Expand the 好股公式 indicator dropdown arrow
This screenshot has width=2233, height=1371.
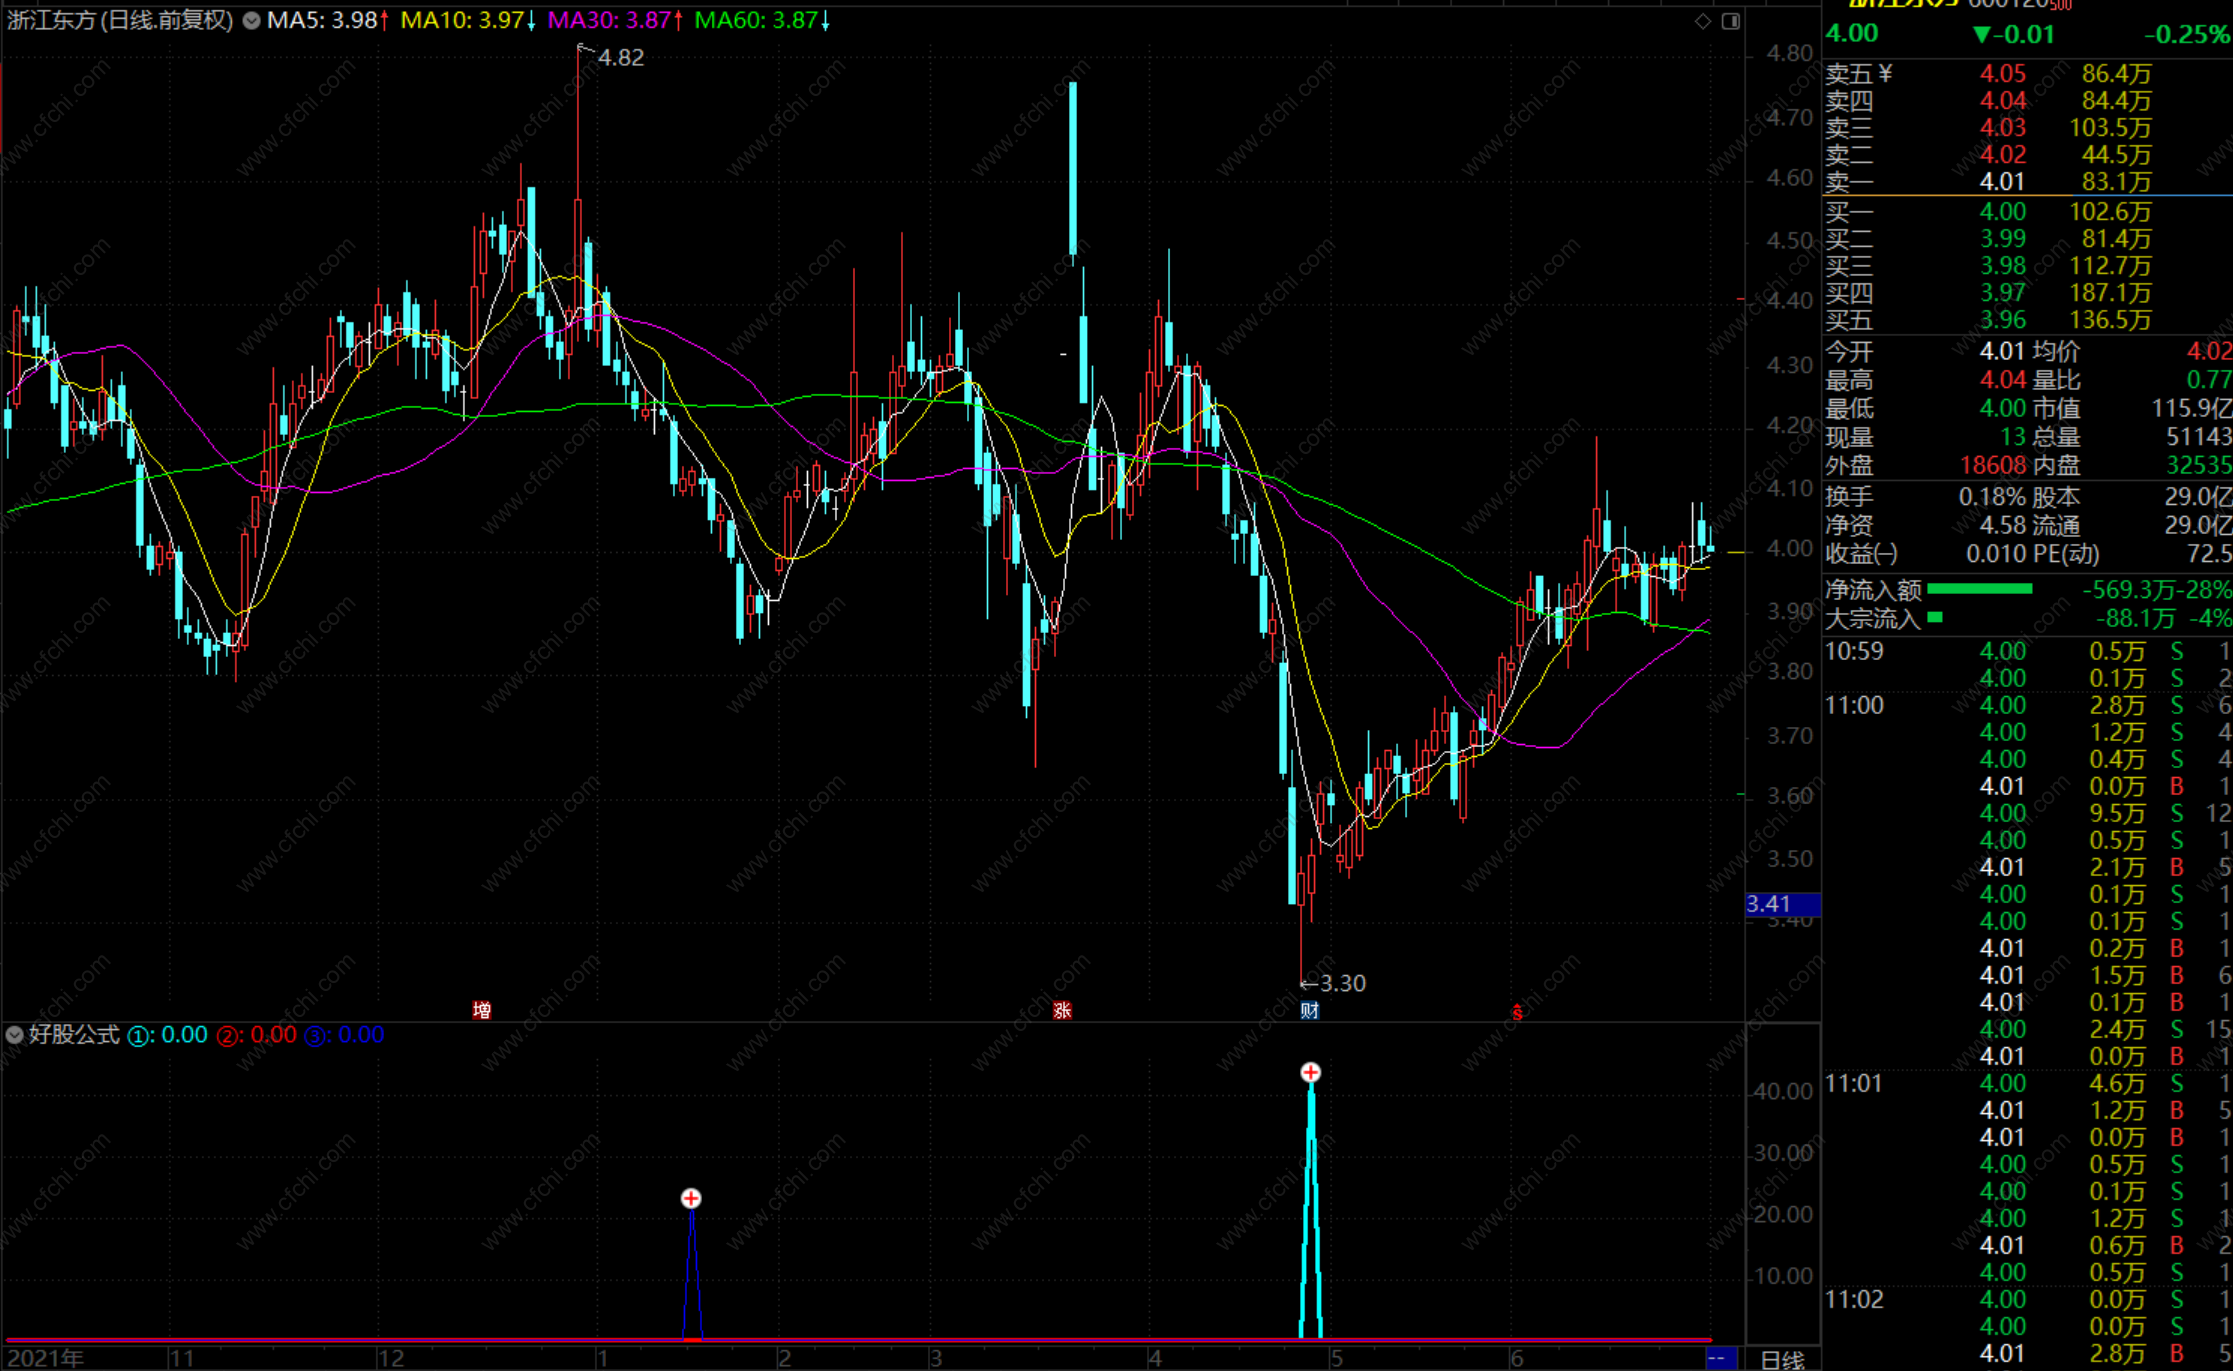coord(14,1035)
